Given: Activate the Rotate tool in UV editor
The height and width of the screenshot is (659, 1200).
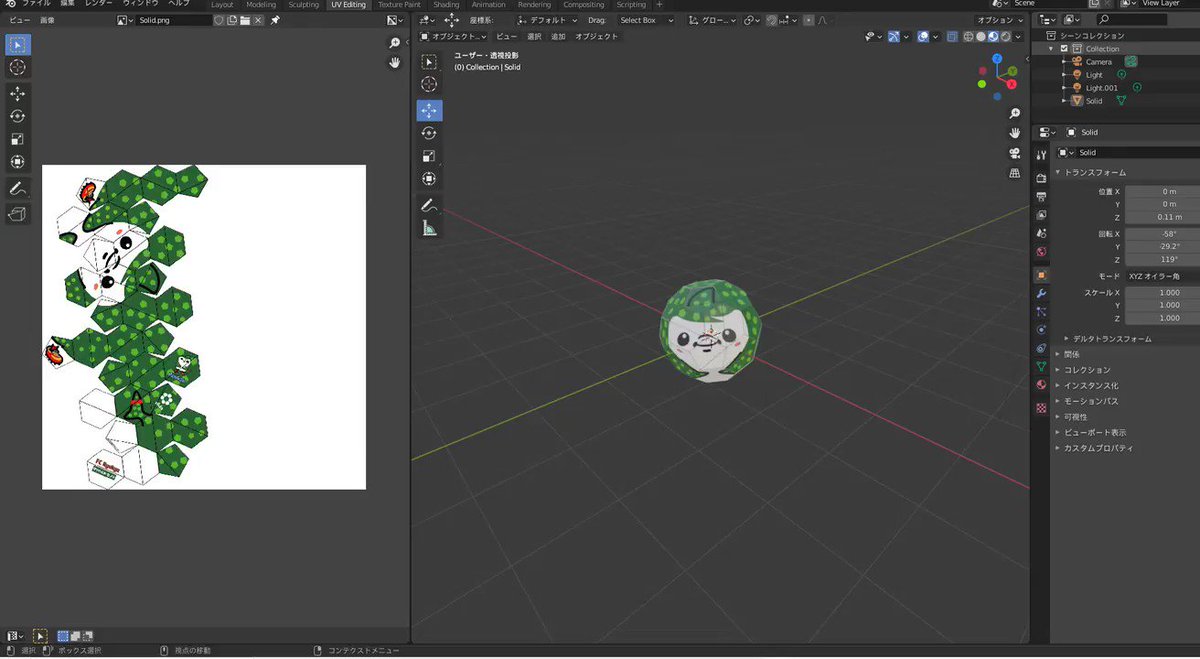Looking at the screenshot, I should click(17, 116).
